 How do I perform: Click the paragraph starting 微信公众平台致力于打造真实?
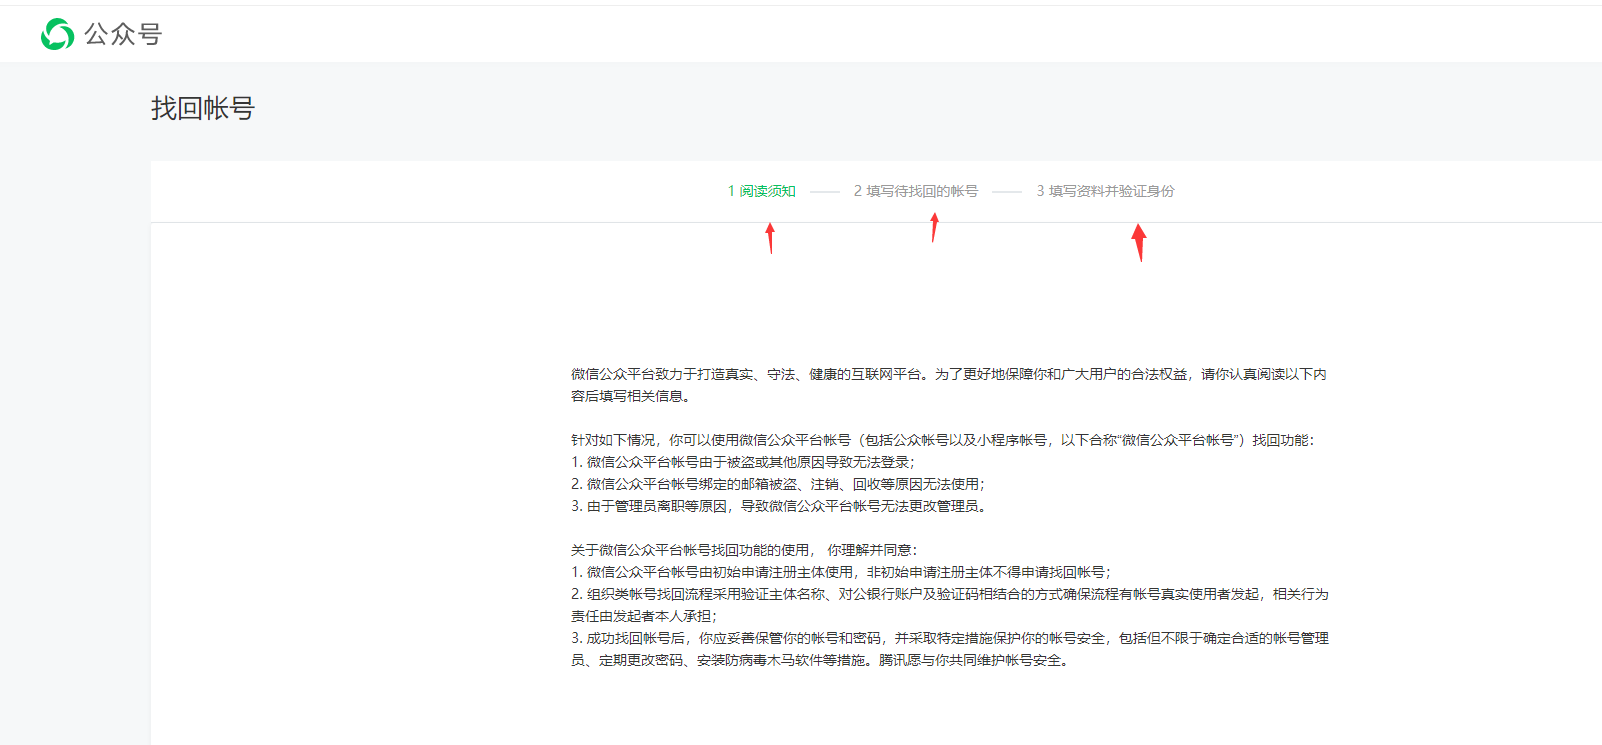coord(949,385)
